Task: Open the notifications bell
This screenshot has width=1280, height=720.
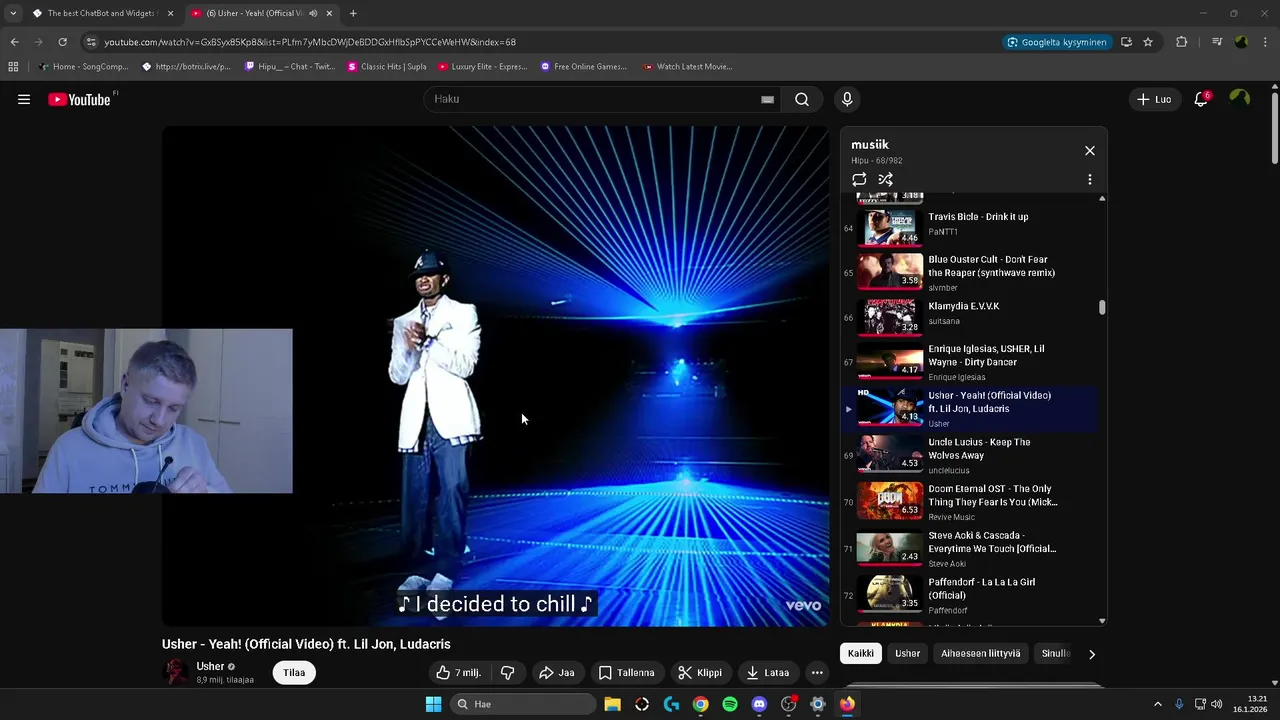Action: click(1201, 99)
